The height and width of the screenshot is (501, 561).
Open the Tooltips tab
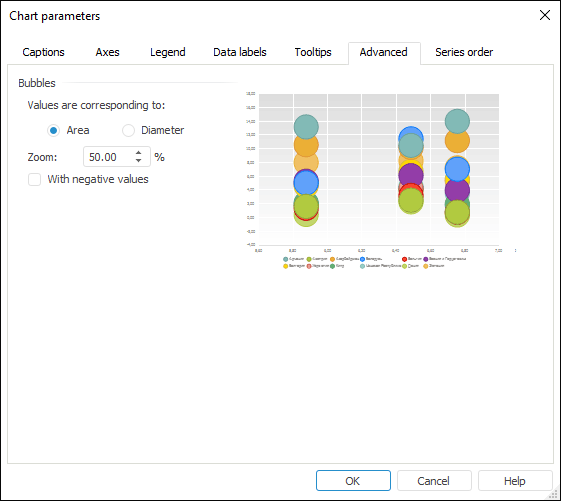pyautogui.click(x=313, y=52)
